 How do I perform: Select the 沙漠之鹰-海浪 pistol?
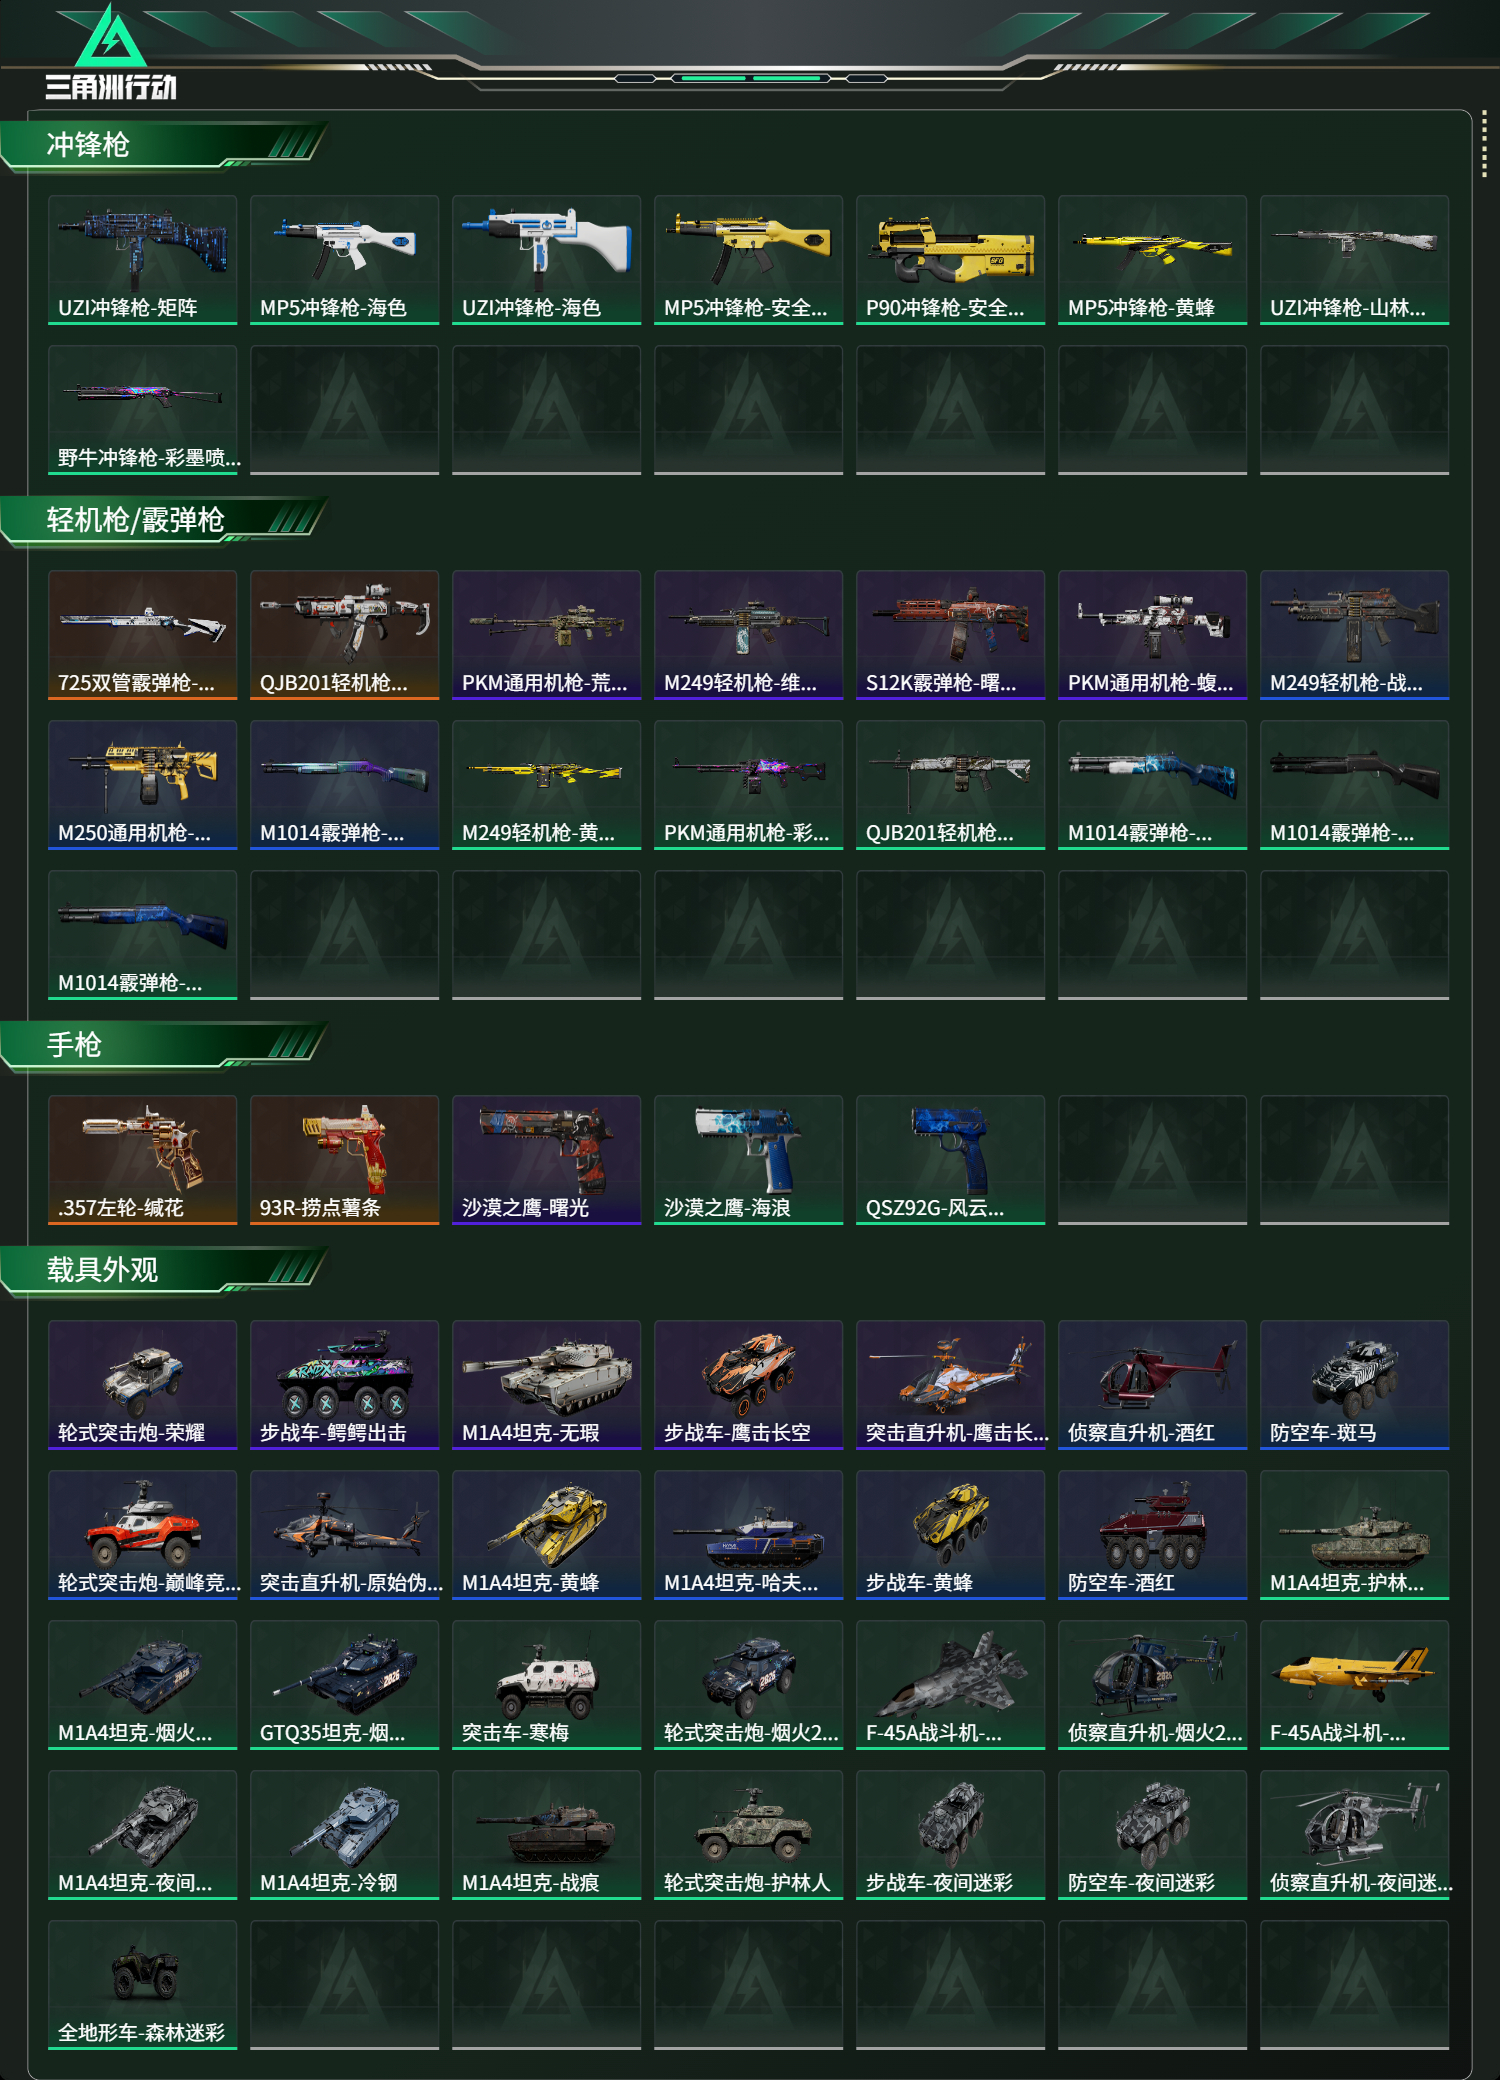pos(749,1160)
